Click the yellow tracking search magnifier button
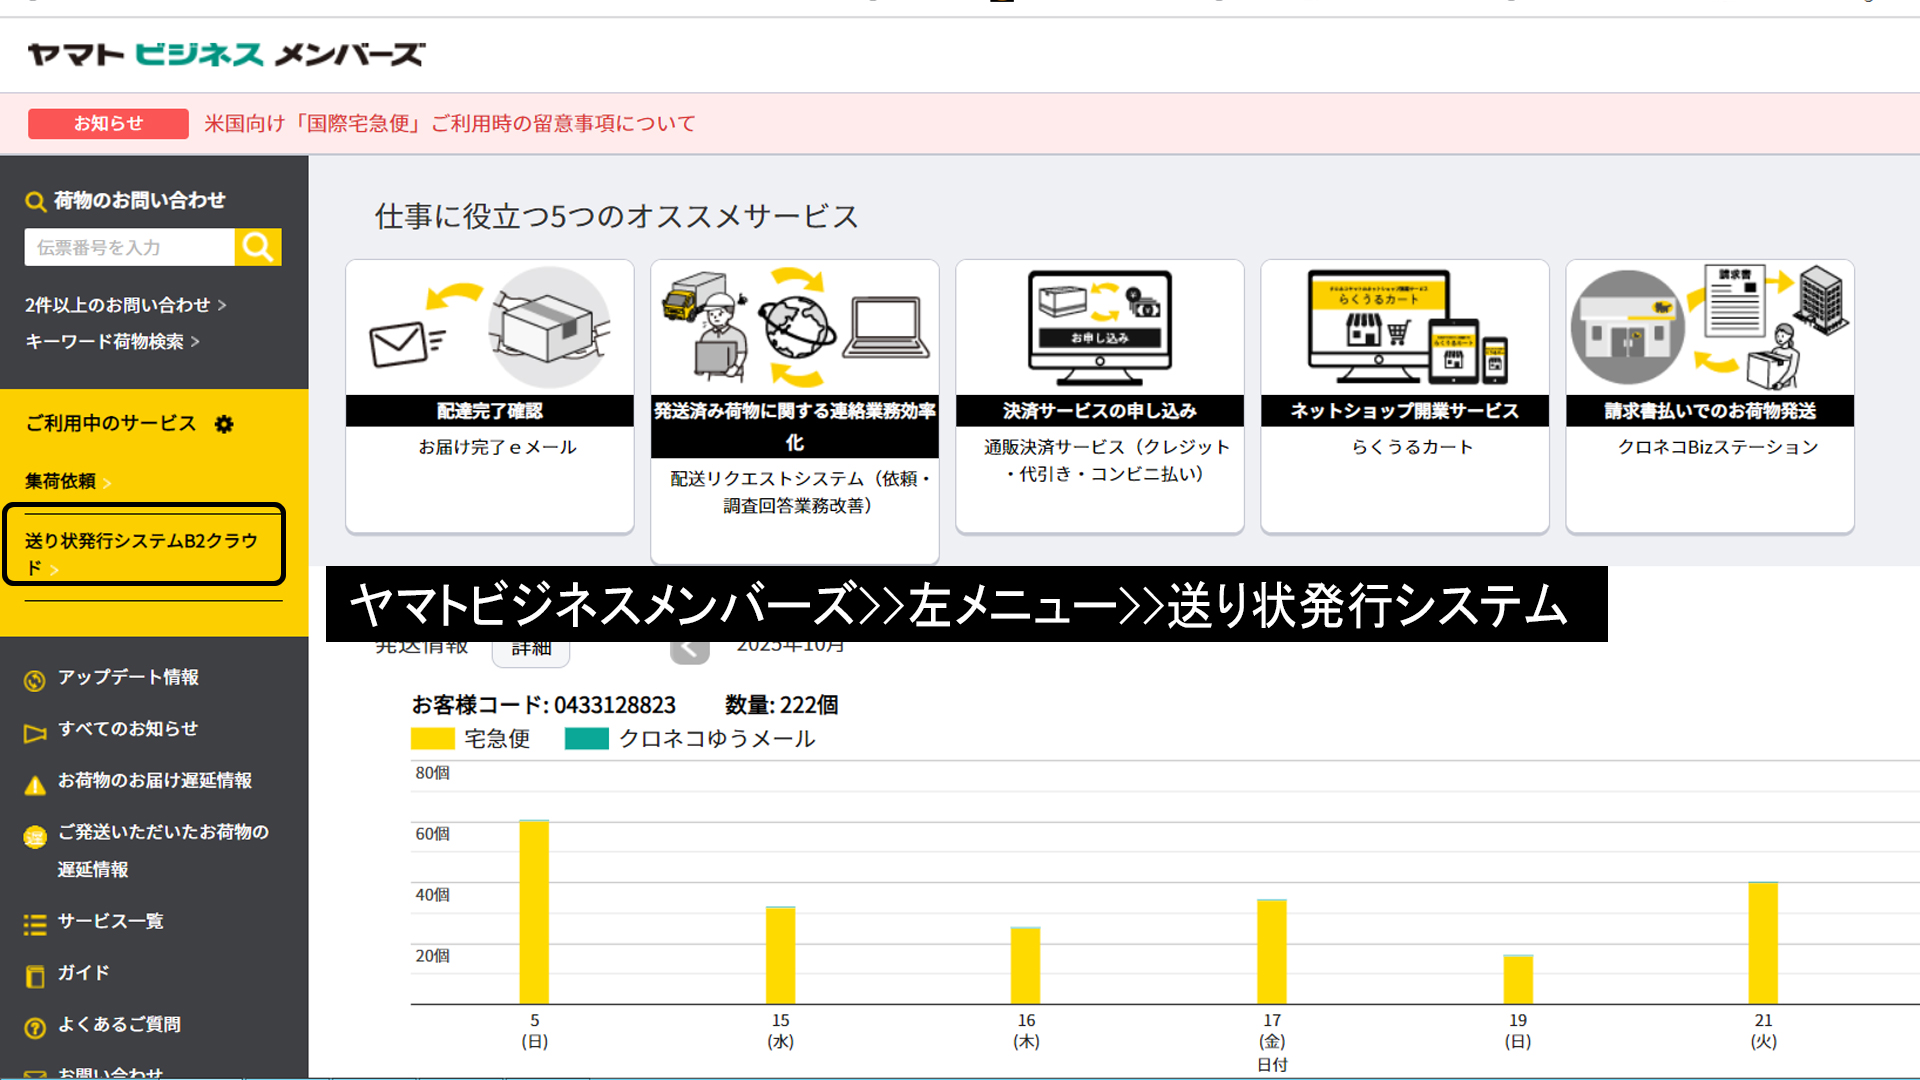The image size is (1920, 1080). [x=258, y=247]
